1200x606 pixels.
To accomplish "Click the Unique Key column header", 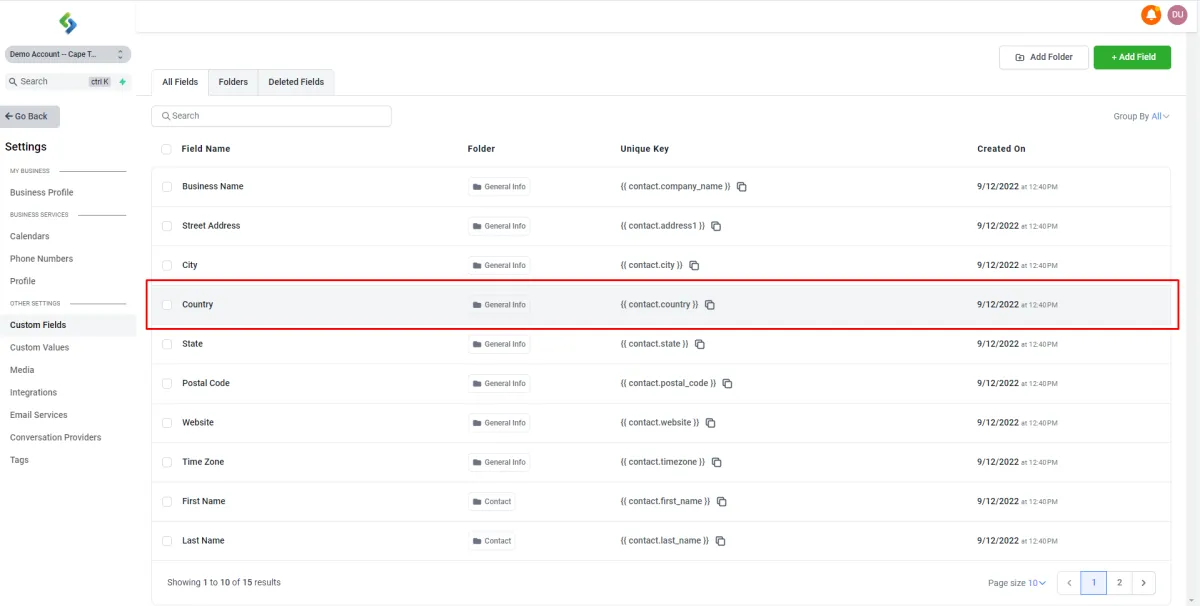I will click(644, 149).
